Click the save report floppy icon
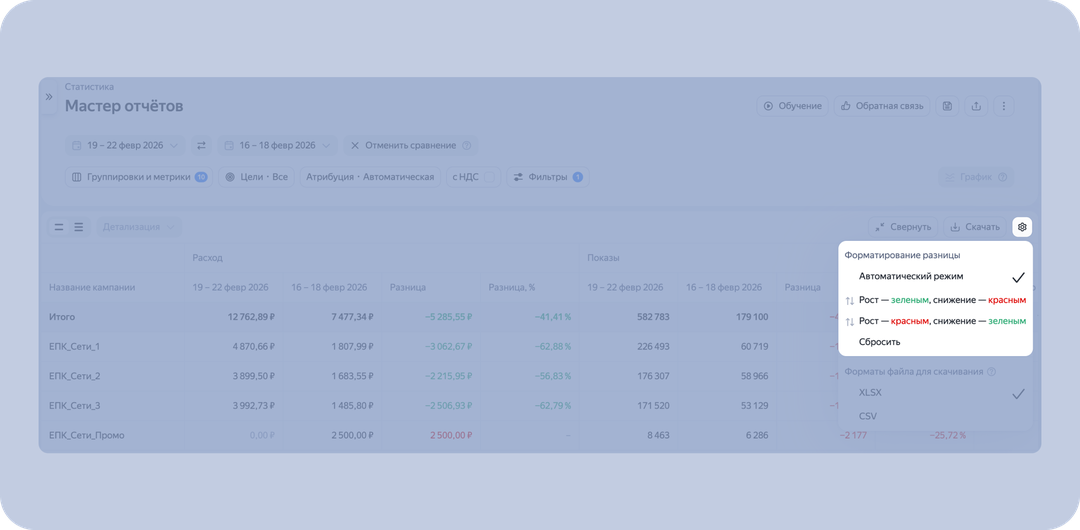Image resolution: width=1080 pixels, height=530 pixels. (947, 106)
